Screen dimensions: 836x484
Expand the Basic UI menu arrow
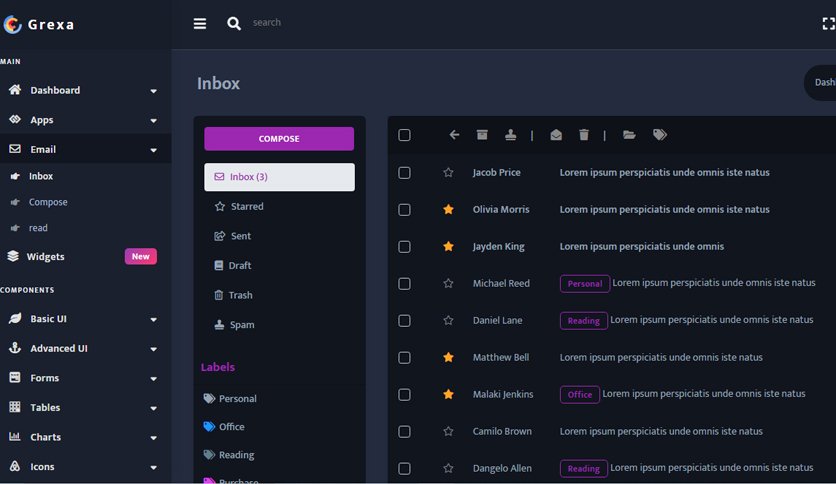click(154, 320)
